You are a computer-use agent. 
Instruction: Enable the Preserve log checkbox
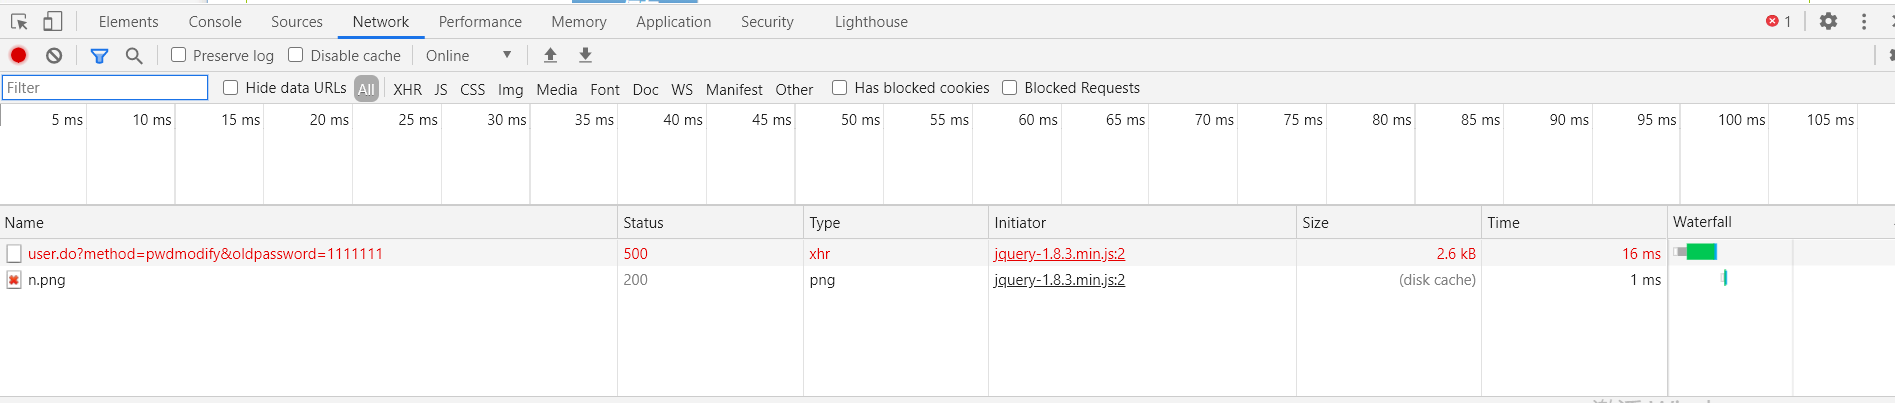(x=179, y=55)
